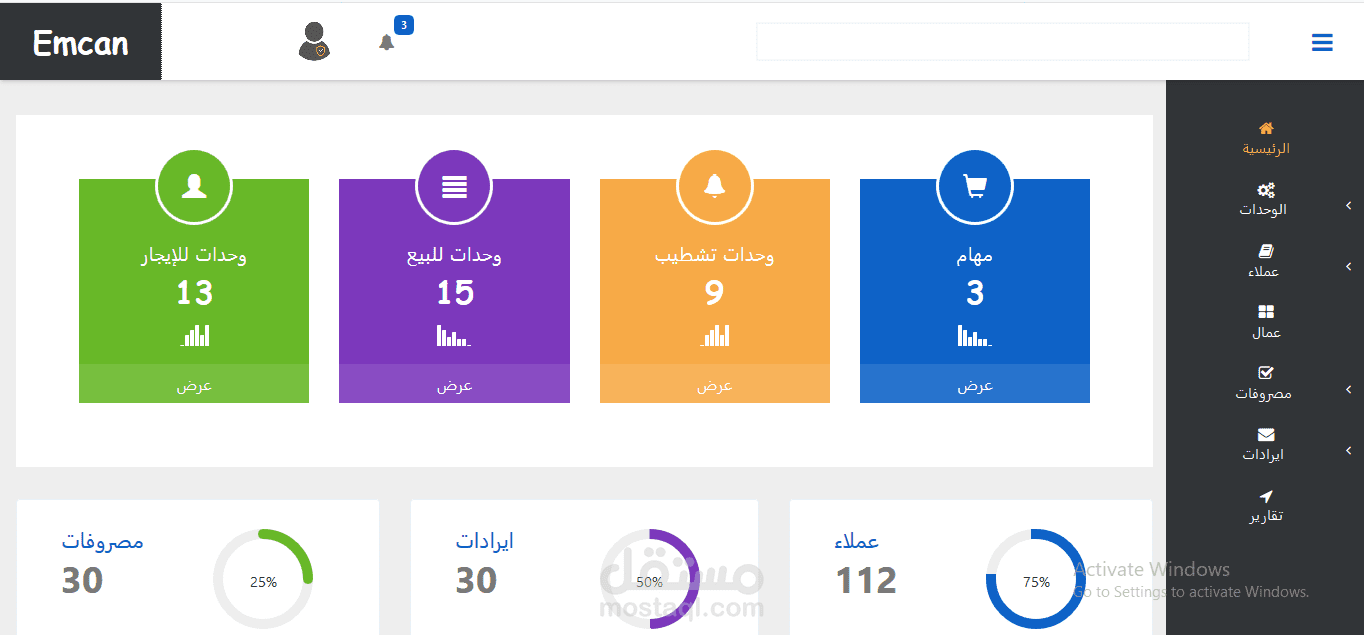Select the shopping cart icon on the مهام card
Image resolution: width=1364 pixels, height=635 pixels.
coord(974,186)
